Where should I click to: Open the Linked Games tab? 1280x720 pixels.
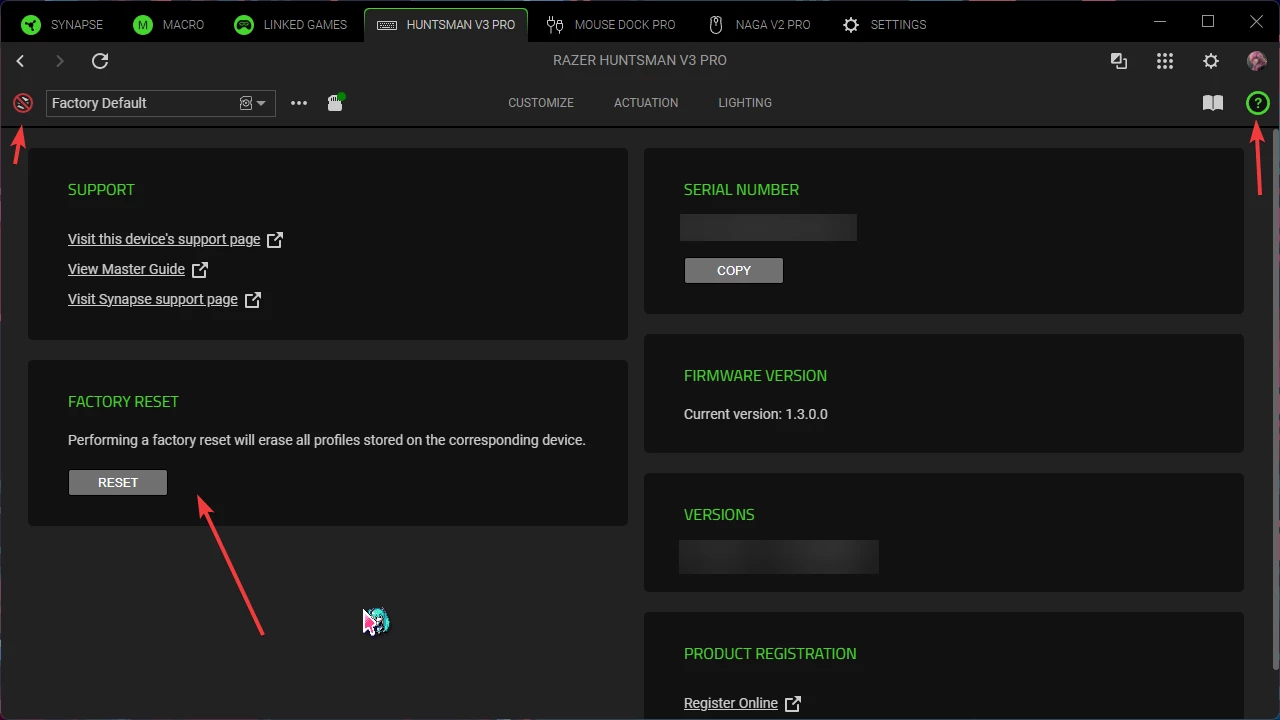[x=291, y=24]
